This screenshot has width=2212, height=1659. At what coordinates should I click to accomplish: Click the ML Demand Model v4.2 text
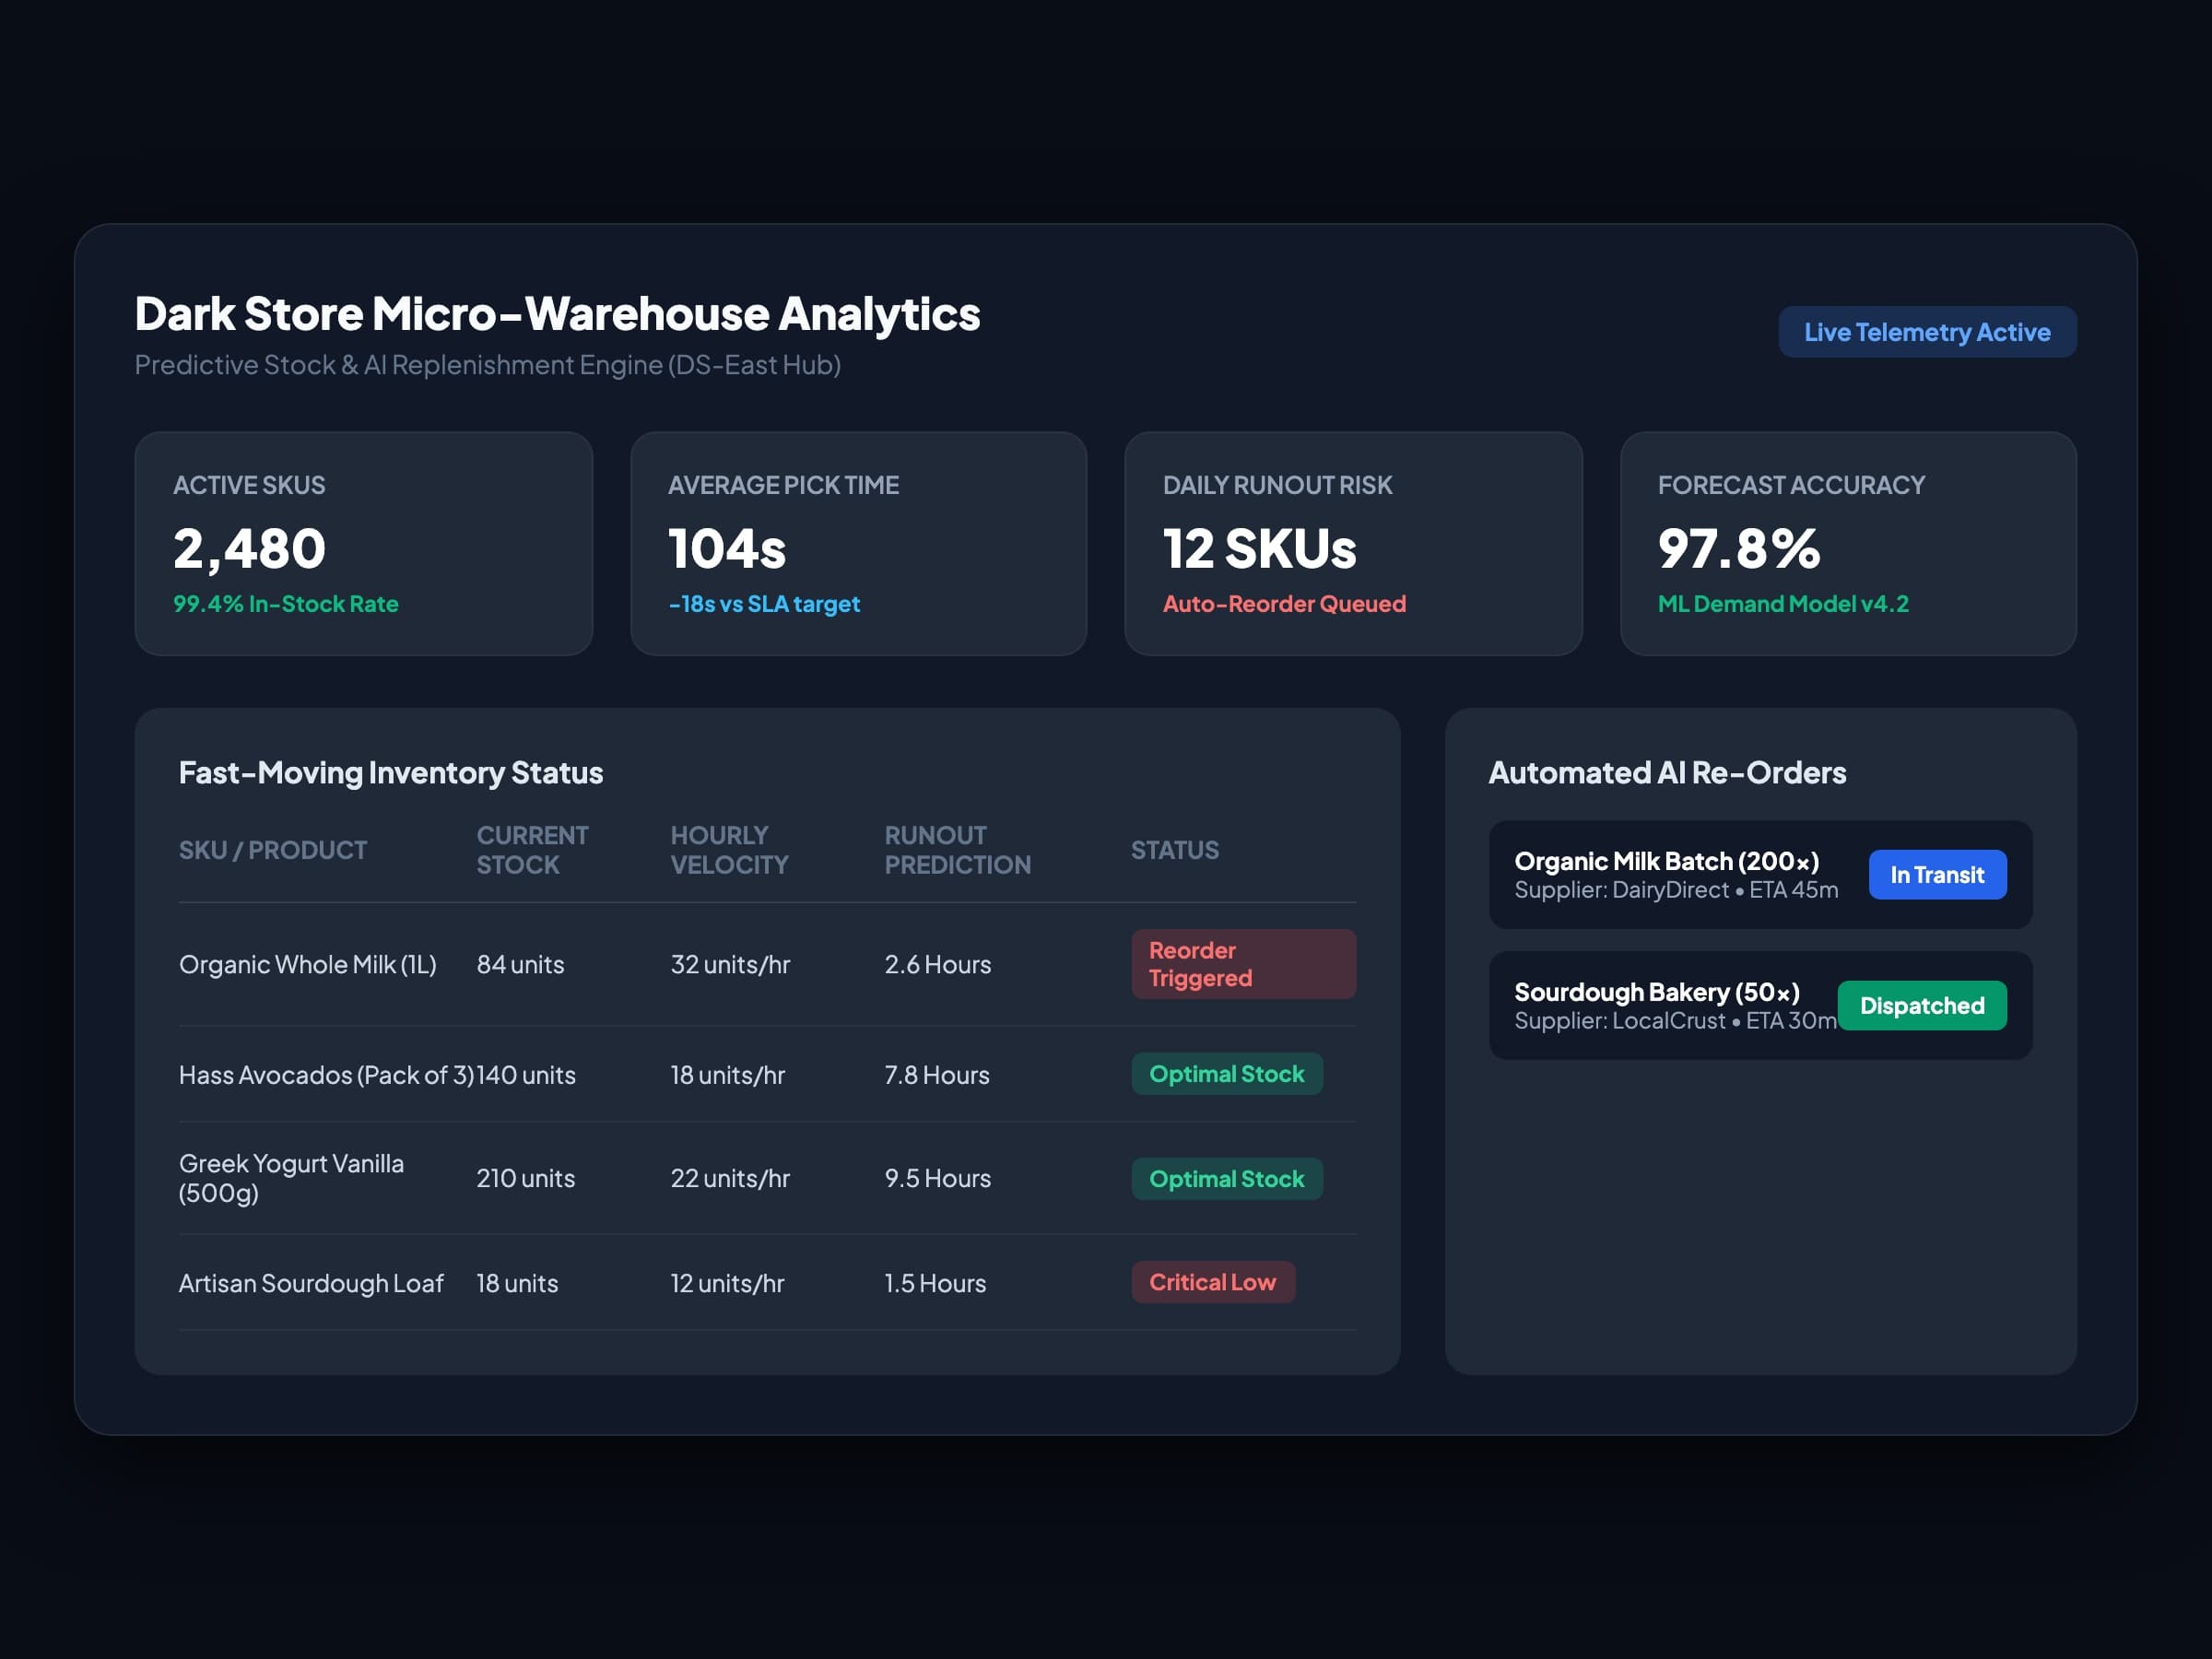pos(1783,604)
